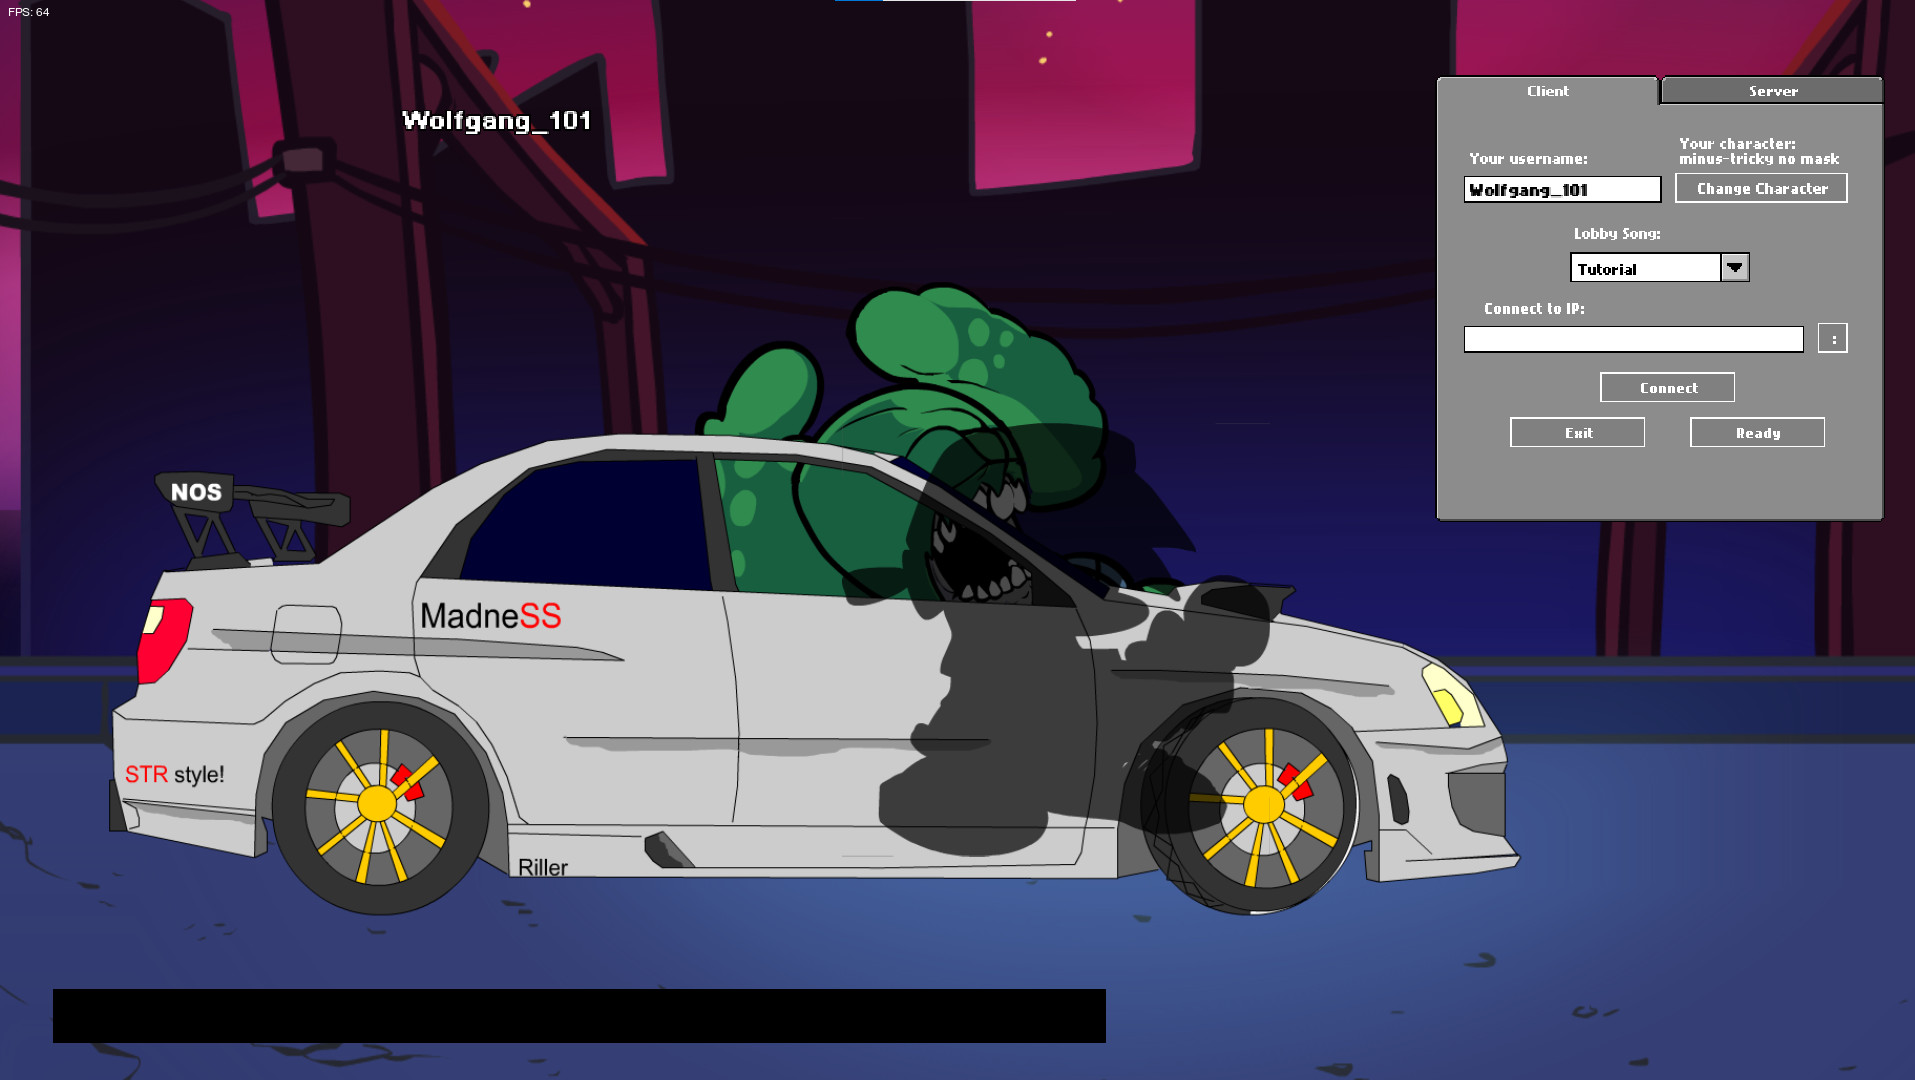Click the username input field
The height and width of the screenshot is (1080, 1915).
click(x=1562, y=190)
